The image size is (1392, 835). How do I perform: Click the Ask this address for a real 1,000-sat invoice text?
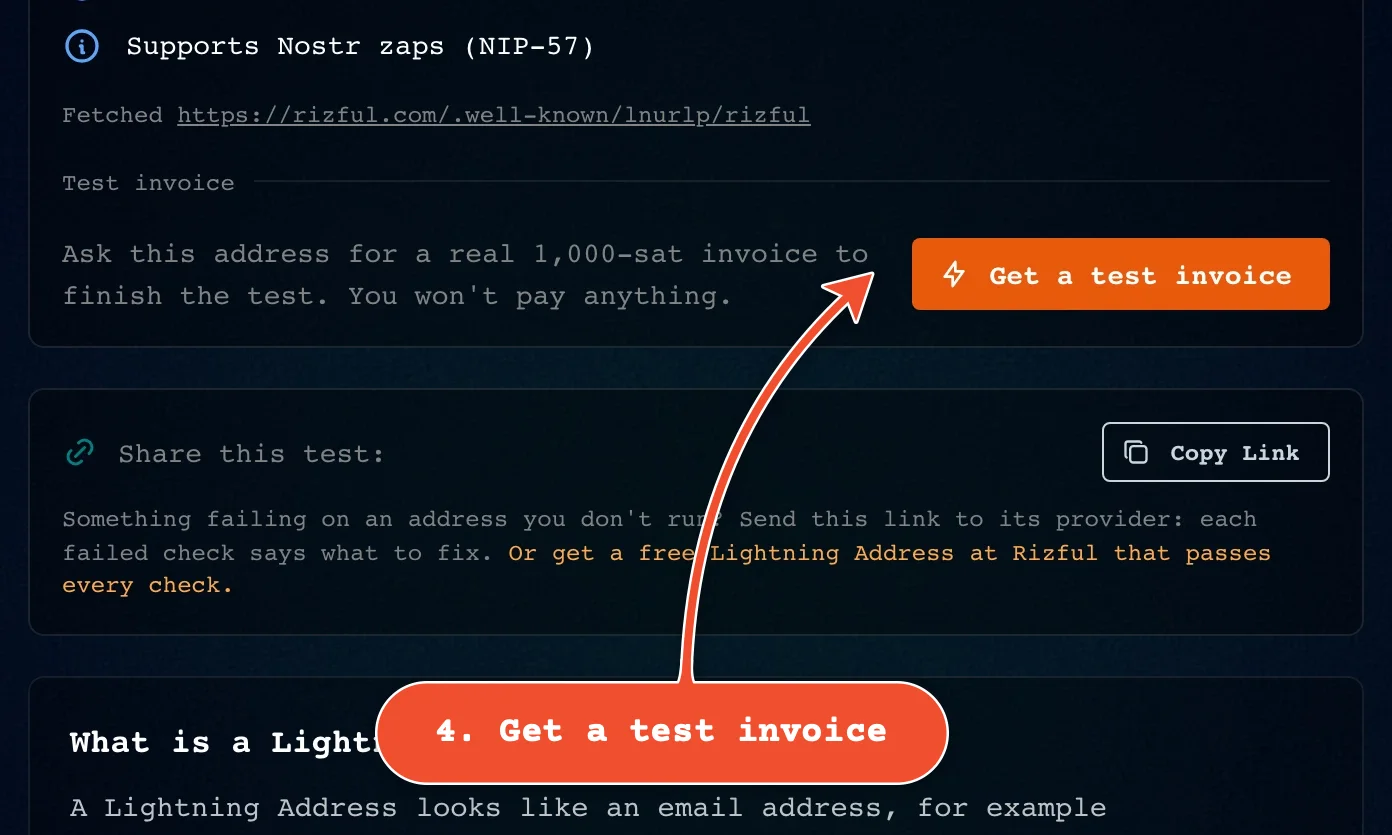pyautogui.click(x=465, y=275)
